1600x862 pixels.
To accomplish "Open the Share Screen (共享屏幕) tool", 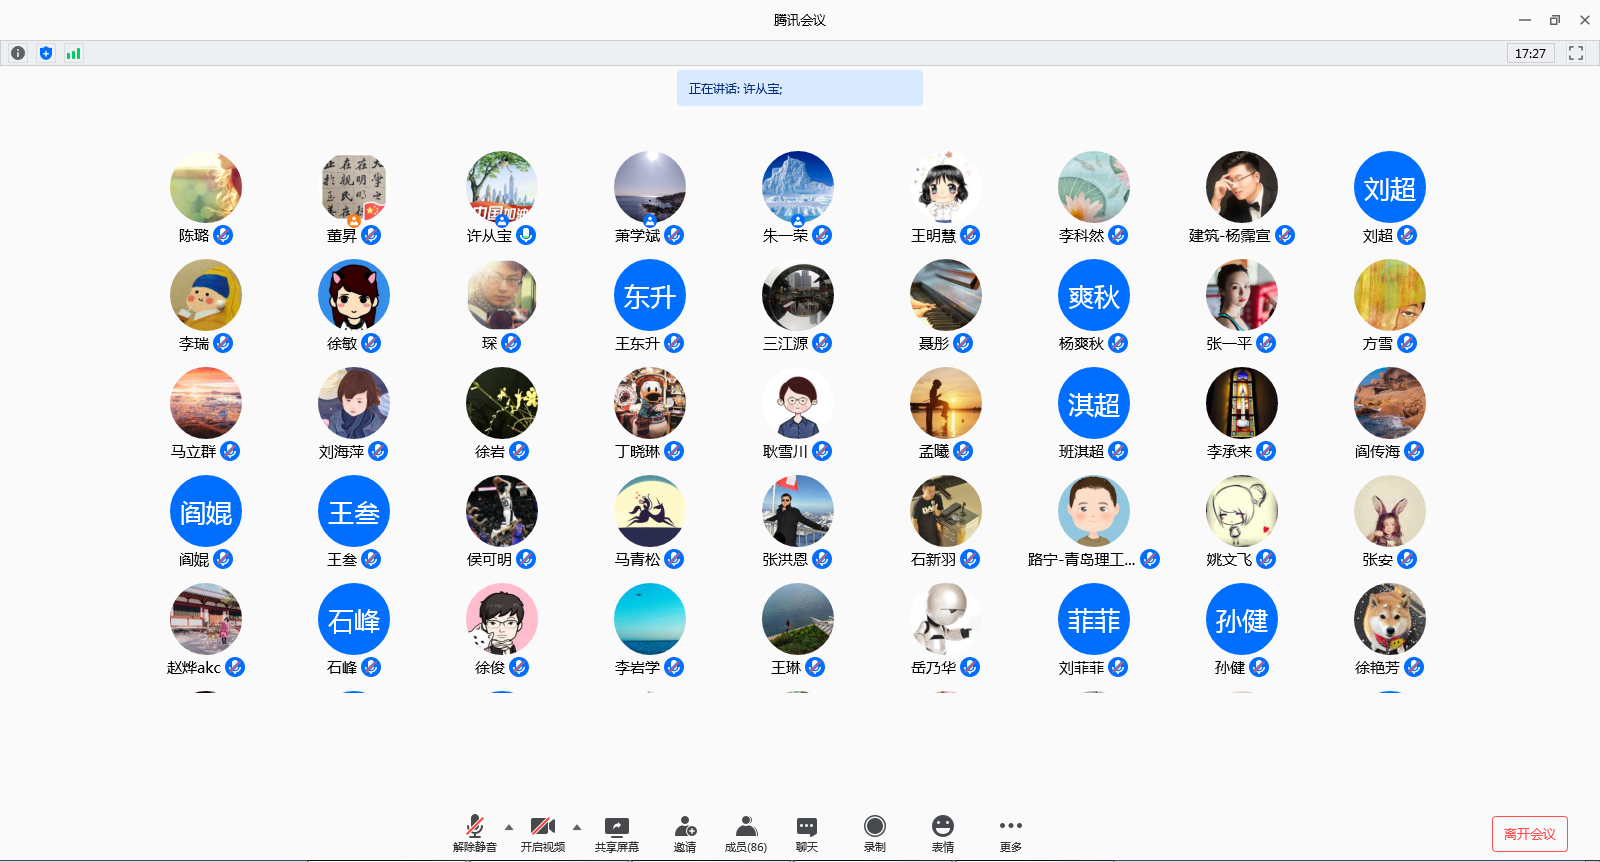I will point(616,833).
